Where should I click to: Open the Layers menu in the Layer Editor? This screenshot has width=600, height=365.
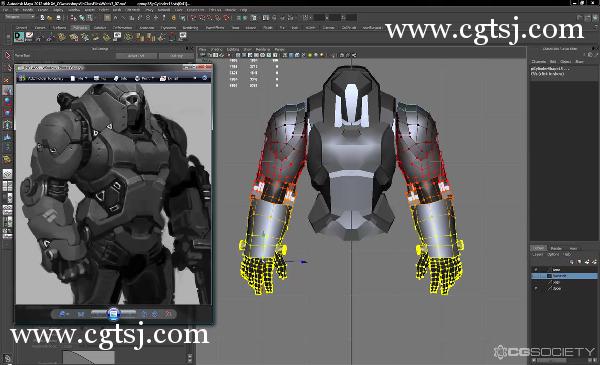pos(538,254)
